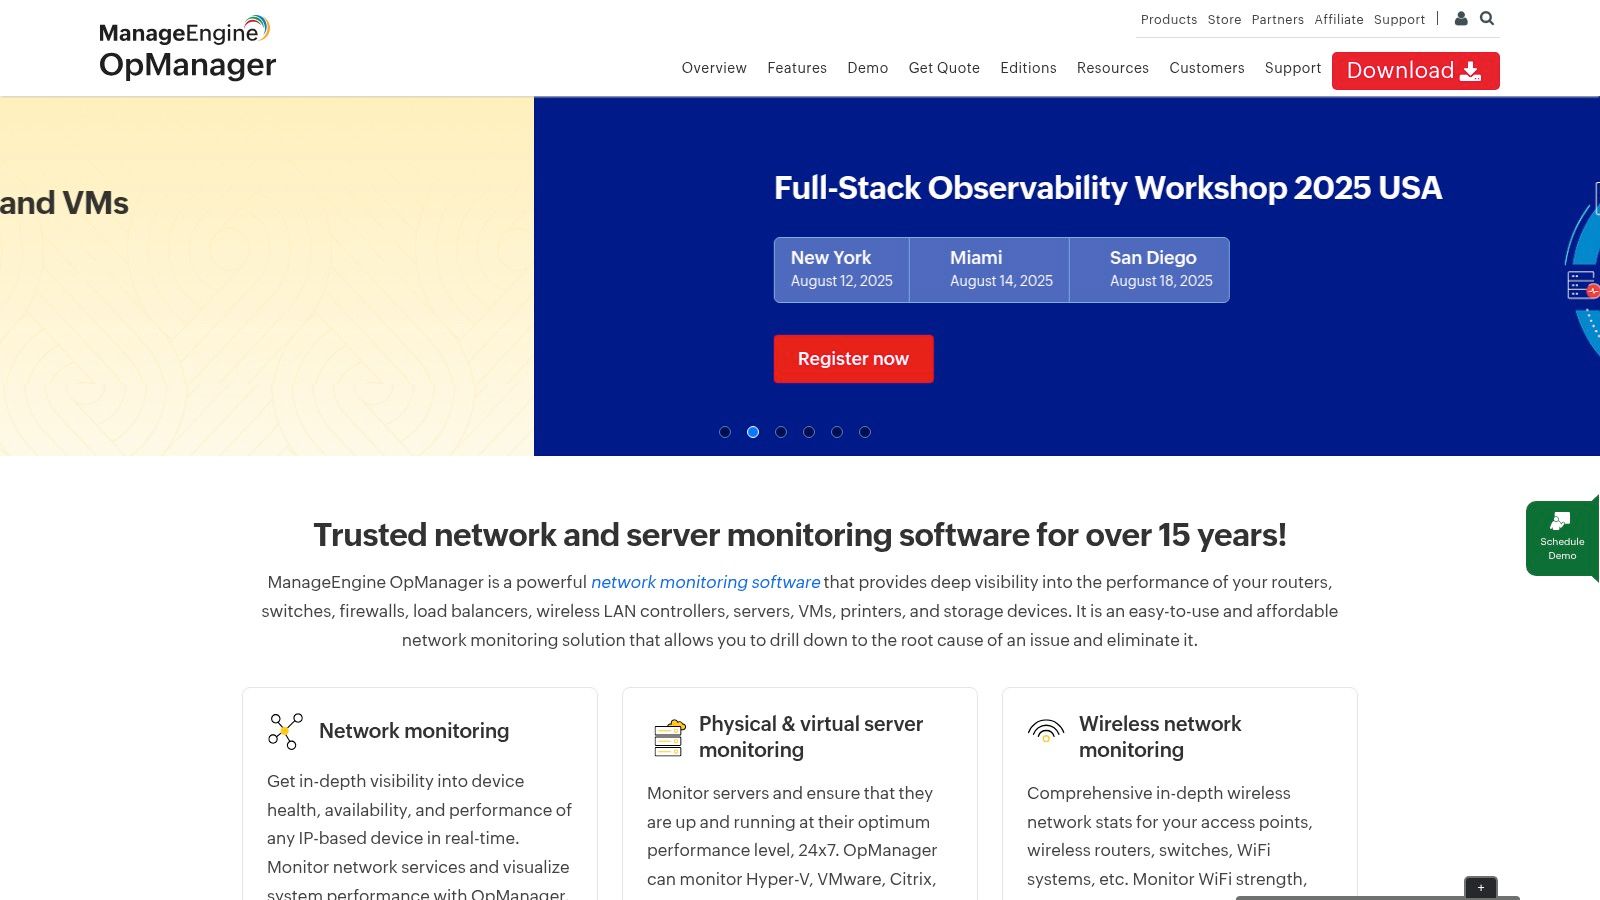
Task: Open the Affiliate top link
Action: click(x=1339, y=19)
